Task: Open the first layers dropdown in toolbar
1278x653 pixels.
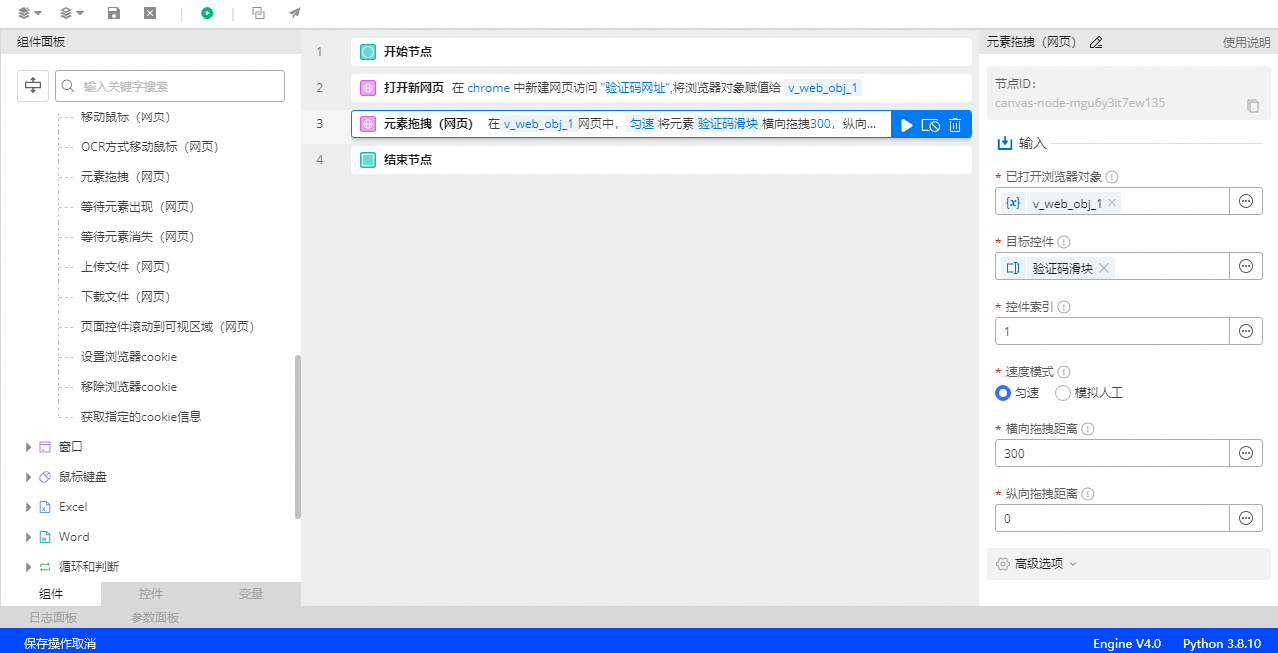Action: pos(30,13)
